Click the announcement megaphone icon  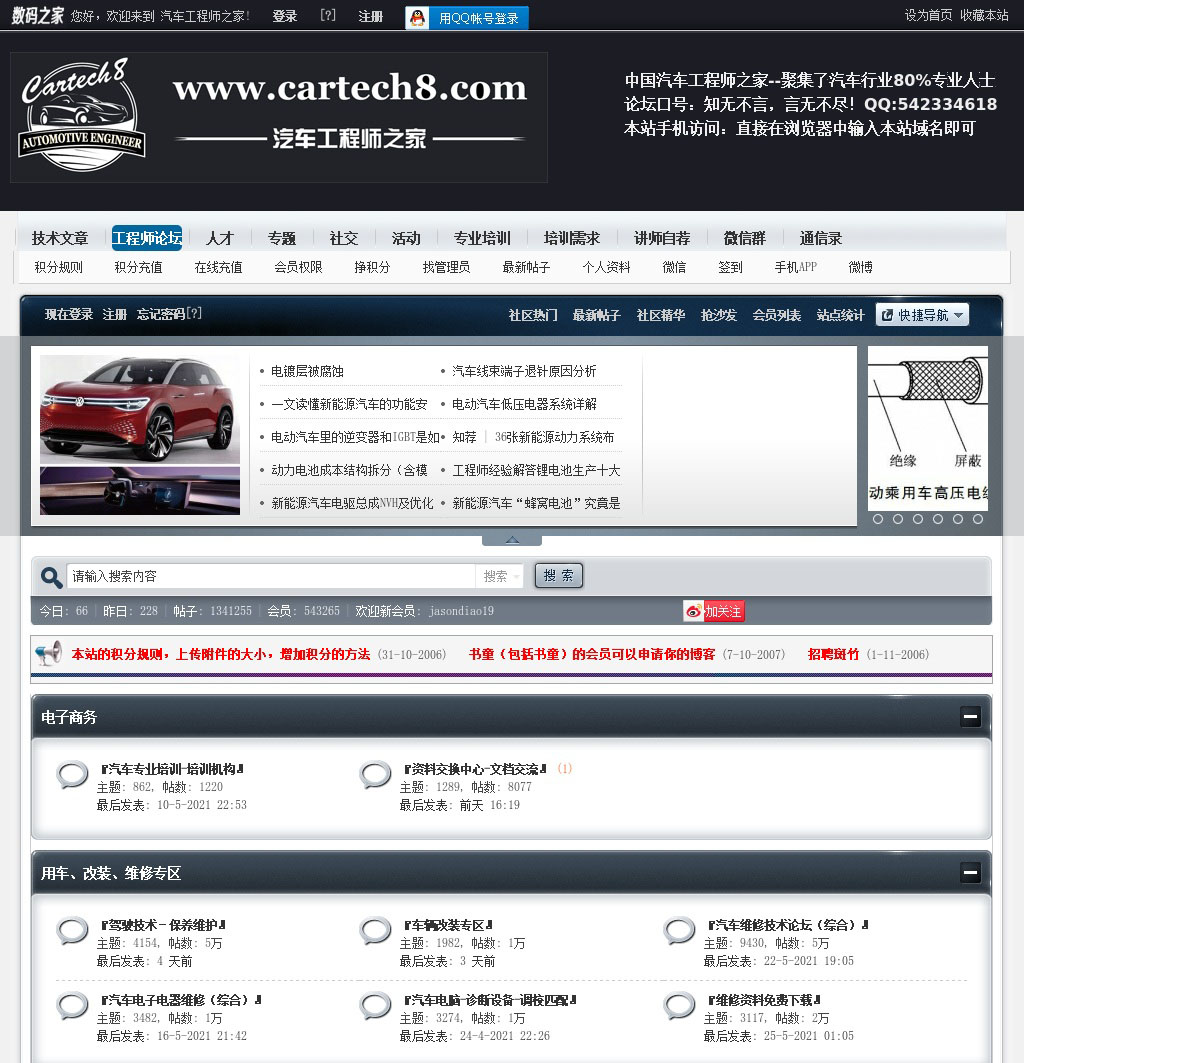click(49, 653)
